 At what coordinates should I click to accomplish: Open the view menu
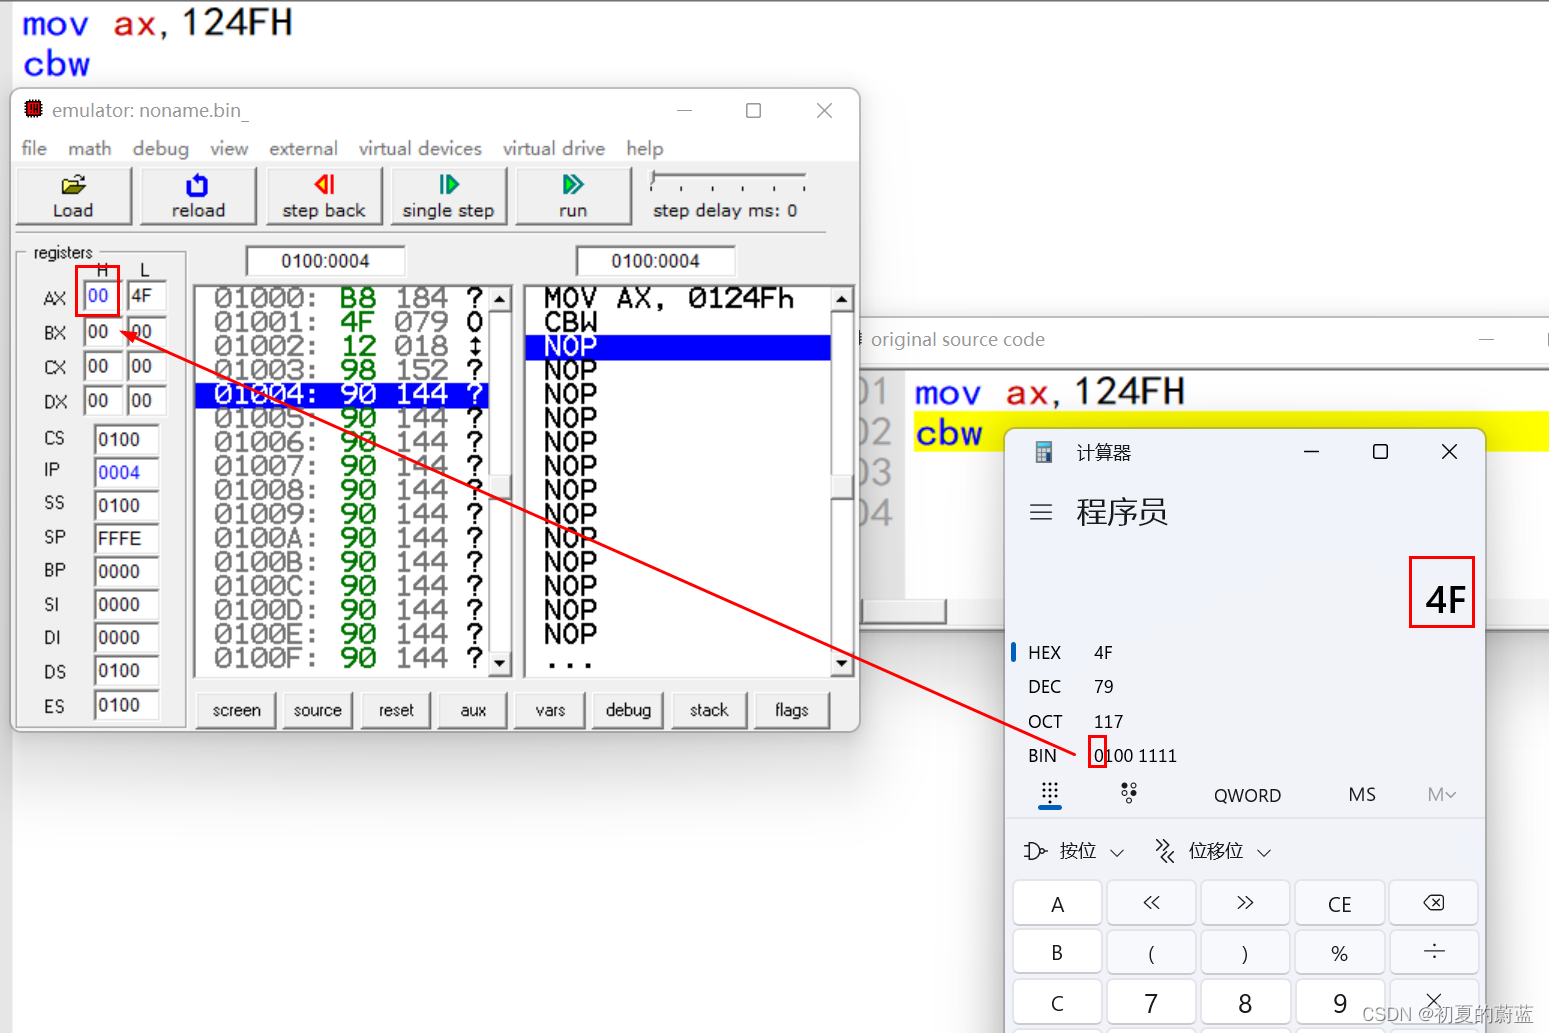click(229, 148)
